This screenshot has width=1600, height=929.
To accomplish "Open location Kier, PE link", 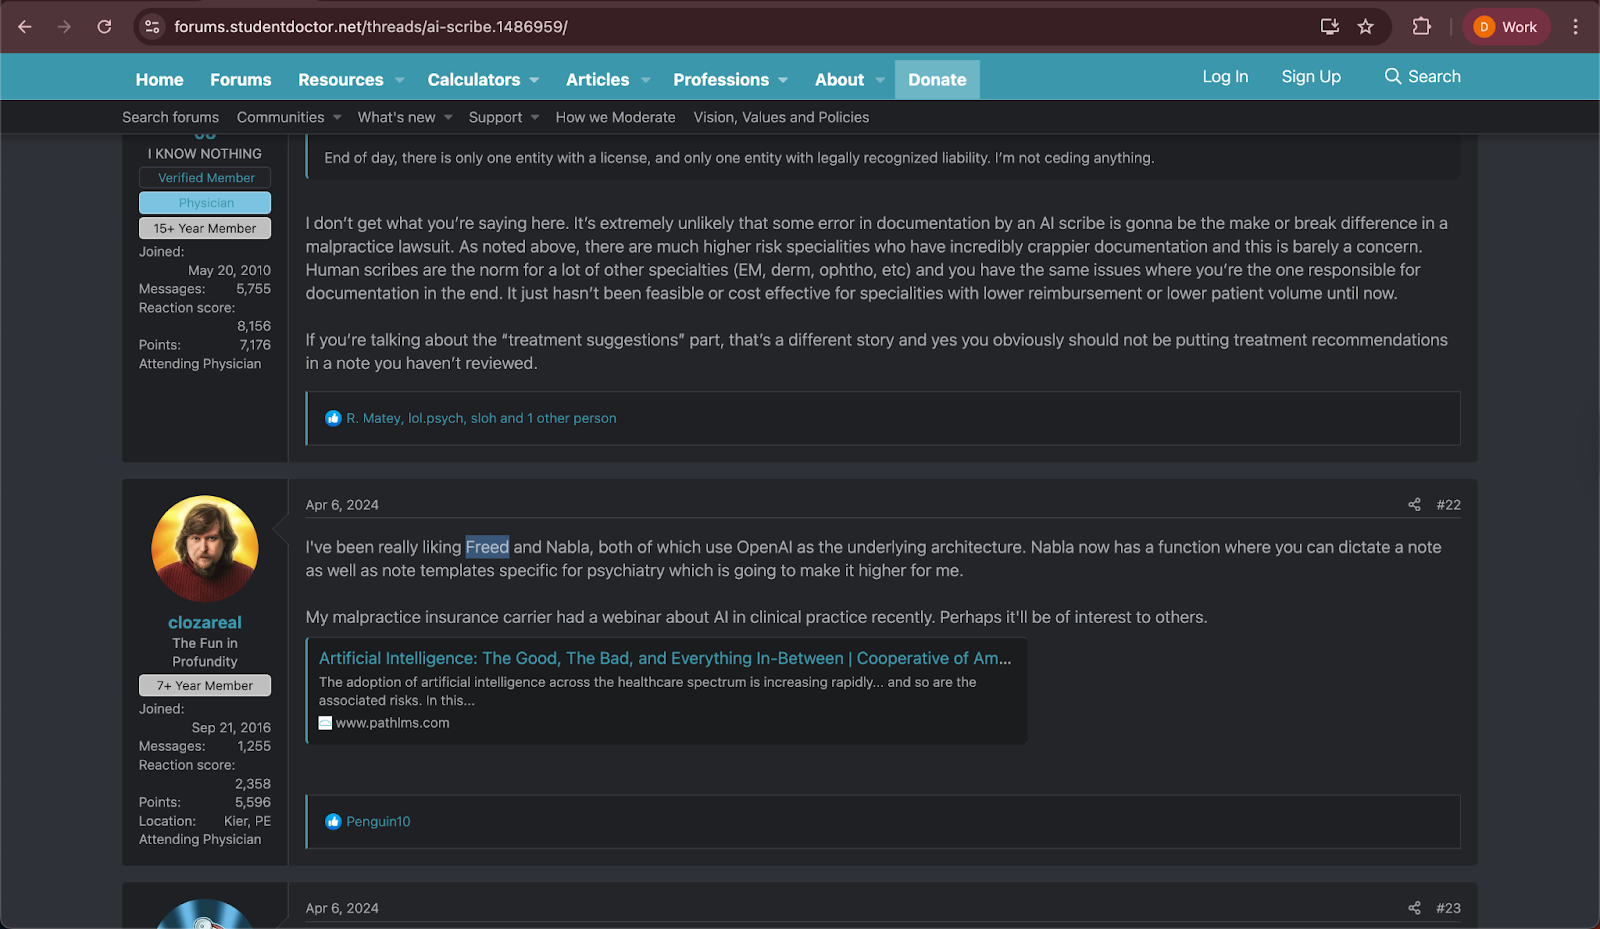I will 247,821.
